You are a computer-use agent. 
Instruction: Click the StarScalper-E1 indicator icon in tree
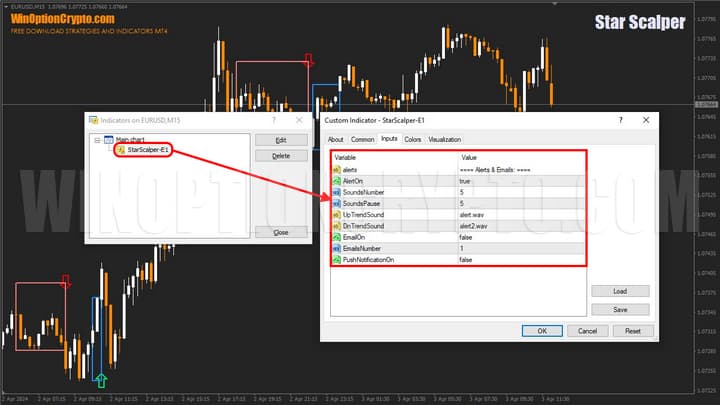click(121, 150)
